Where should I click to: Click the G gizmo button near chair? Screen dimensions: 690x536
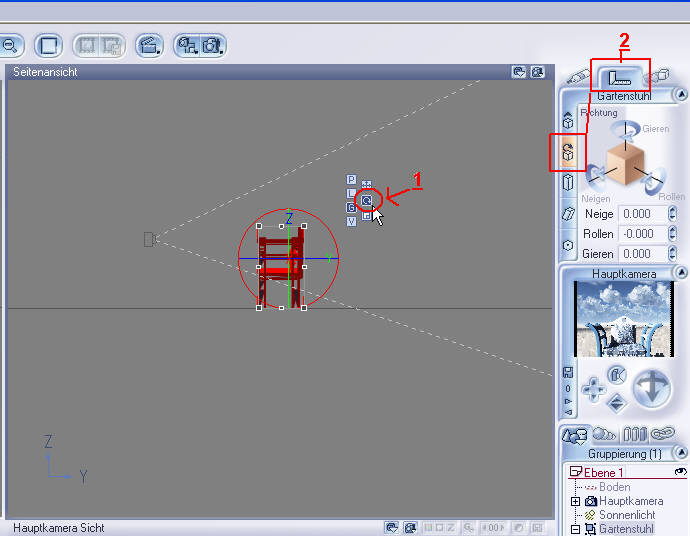[x=351, y=207]
